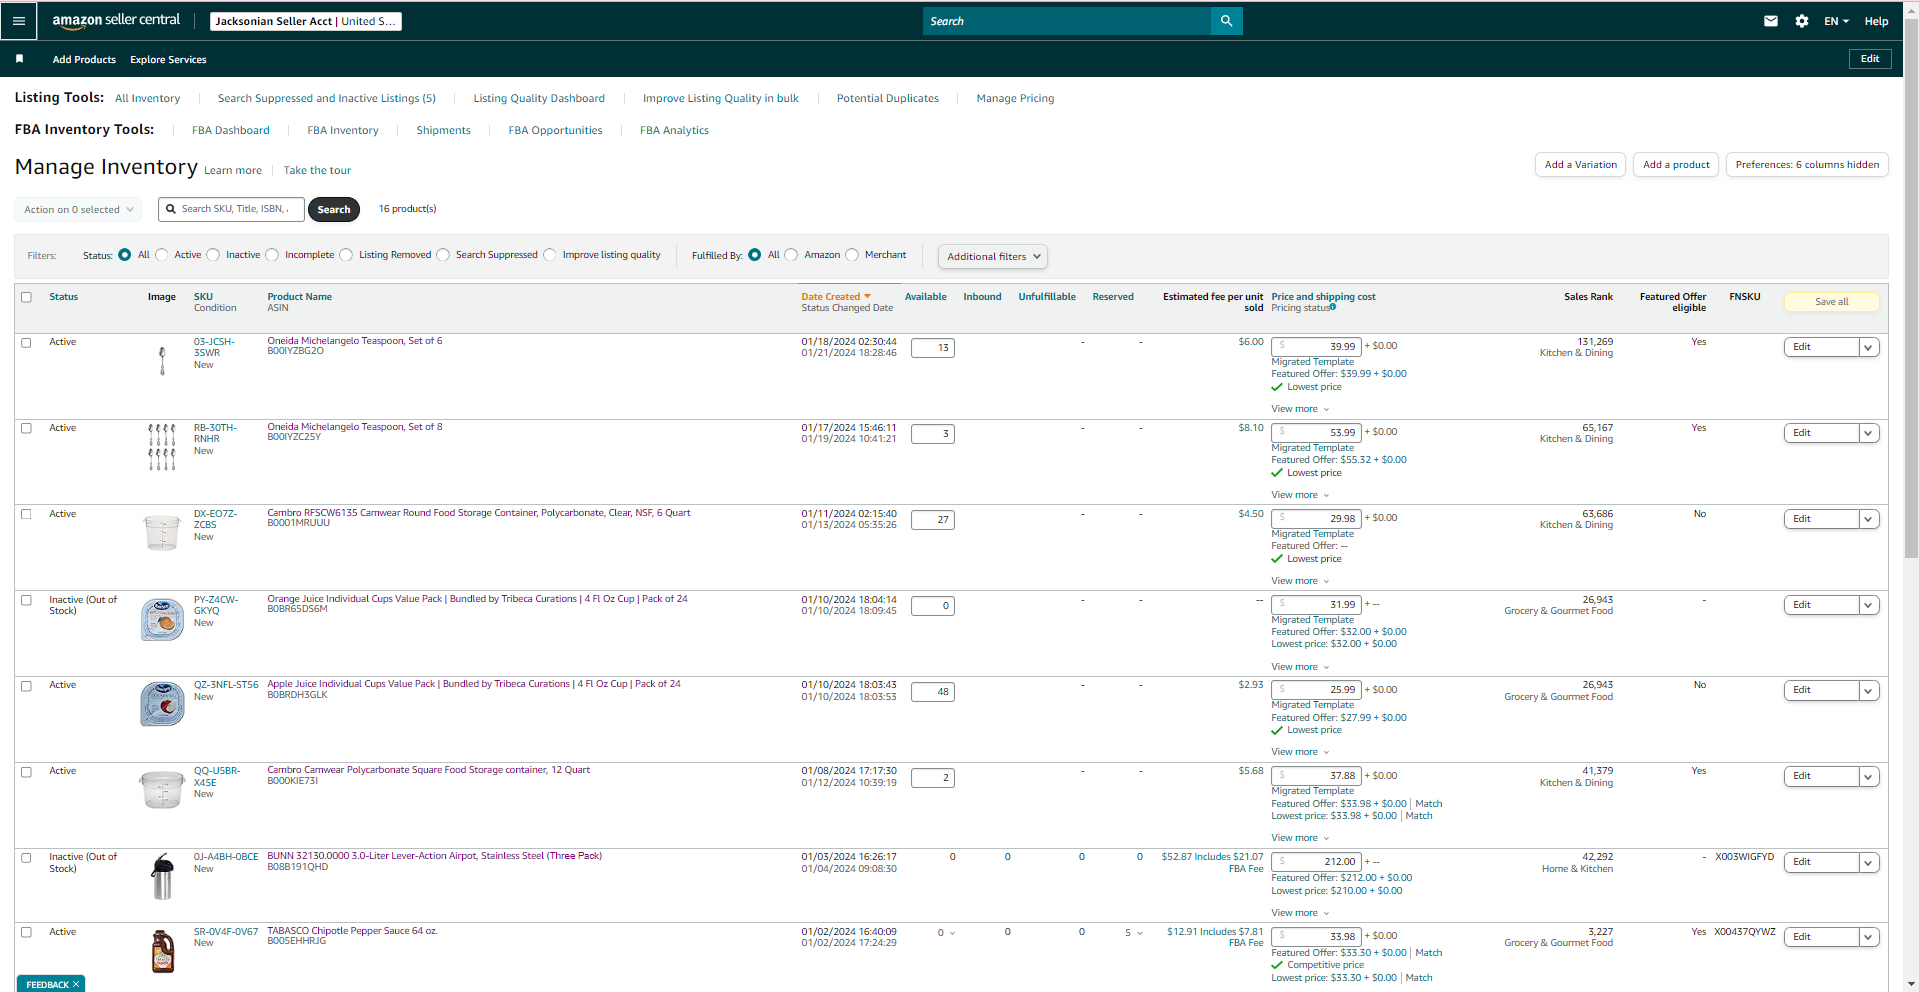Expand View more for BUNN Airpot pricing
The width and height of the screenshot is (1919, 992).
(x=1300, y=913)
